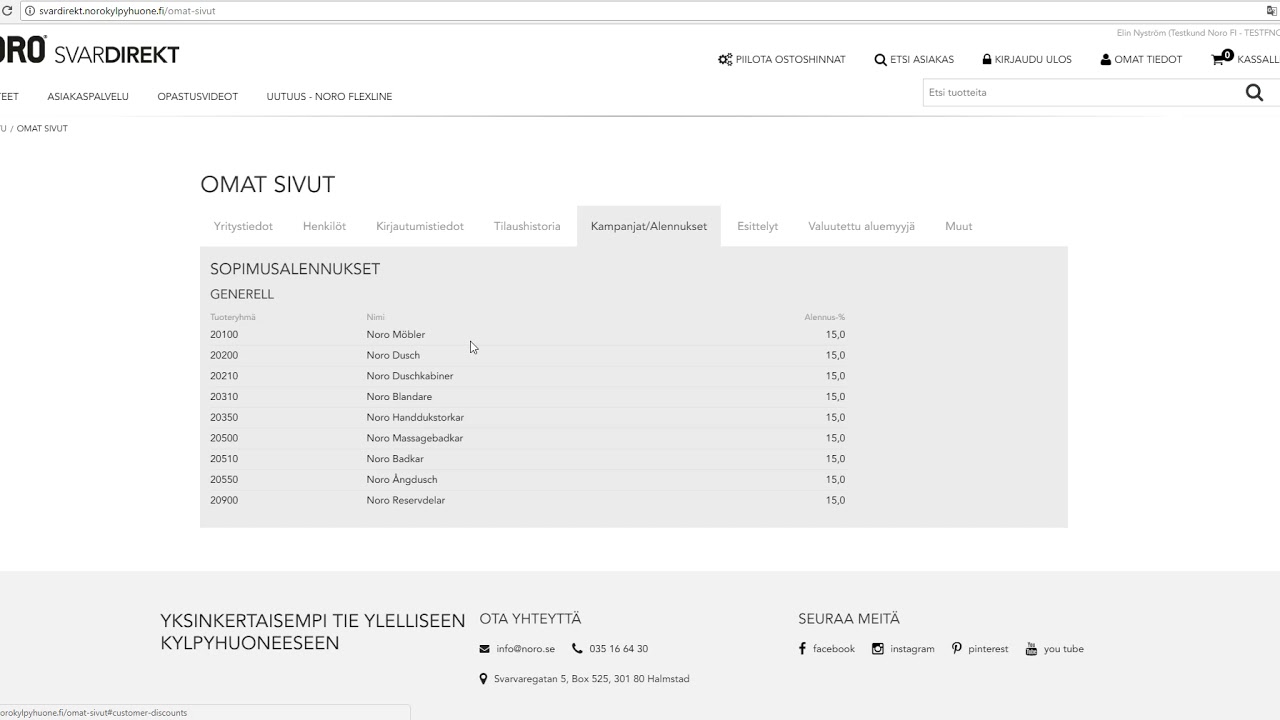Click the Pinterest icon in footer
This screenshot has width=1280, height=720.
tap(957, 649)
